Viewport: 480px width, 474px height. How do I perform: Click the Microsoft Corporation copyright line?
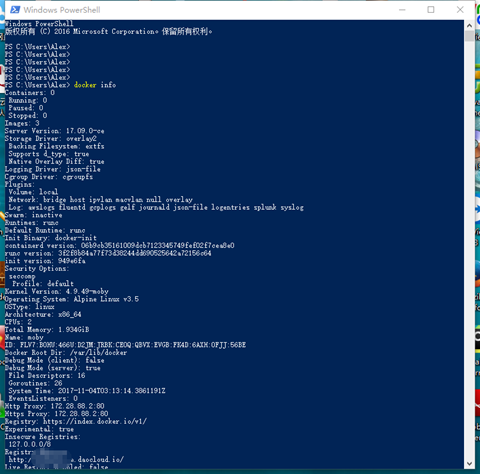108,31
